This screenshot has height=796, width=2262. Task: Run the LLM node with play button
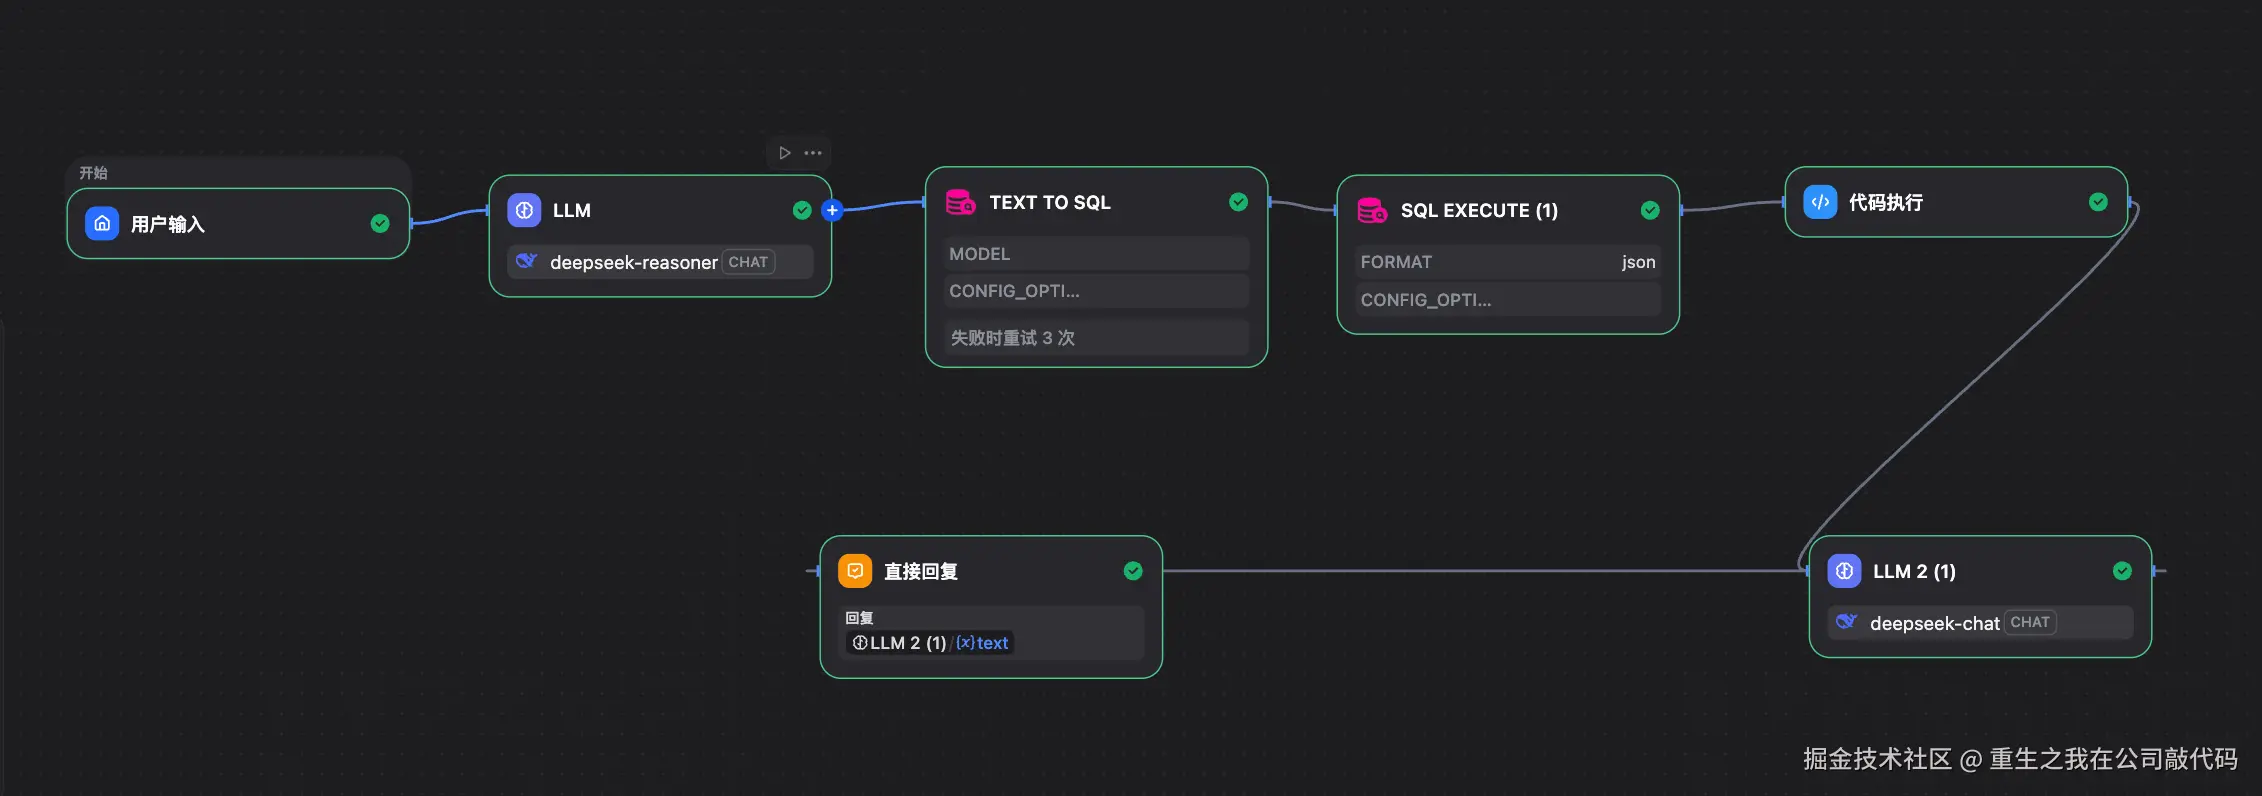point(785,153)
